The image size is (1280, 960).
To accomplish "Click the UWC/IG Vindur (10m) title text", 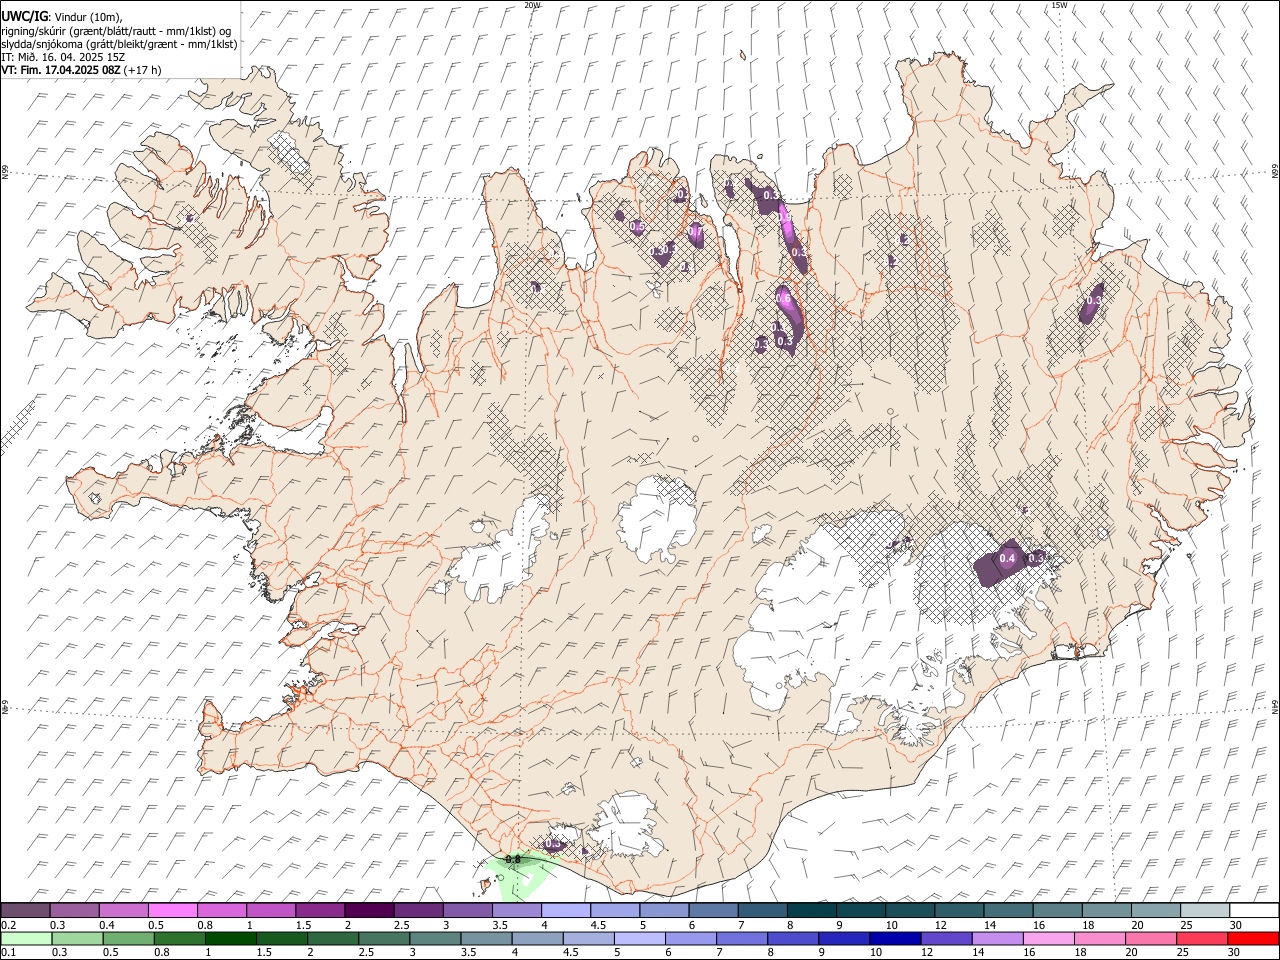I will 62,17.
